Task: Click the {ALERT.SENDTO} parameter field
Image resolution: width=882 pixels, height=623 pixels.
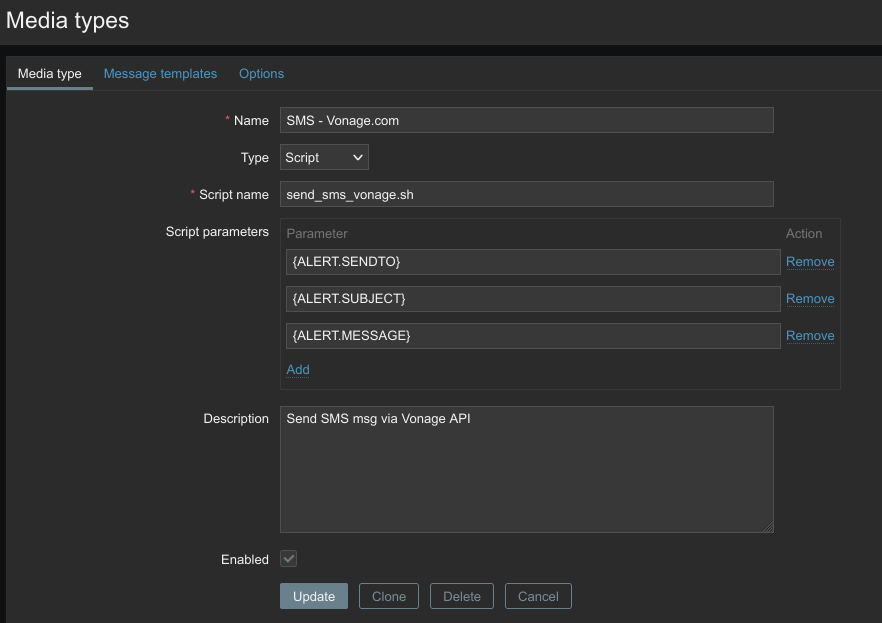Action: coord(532,262)
